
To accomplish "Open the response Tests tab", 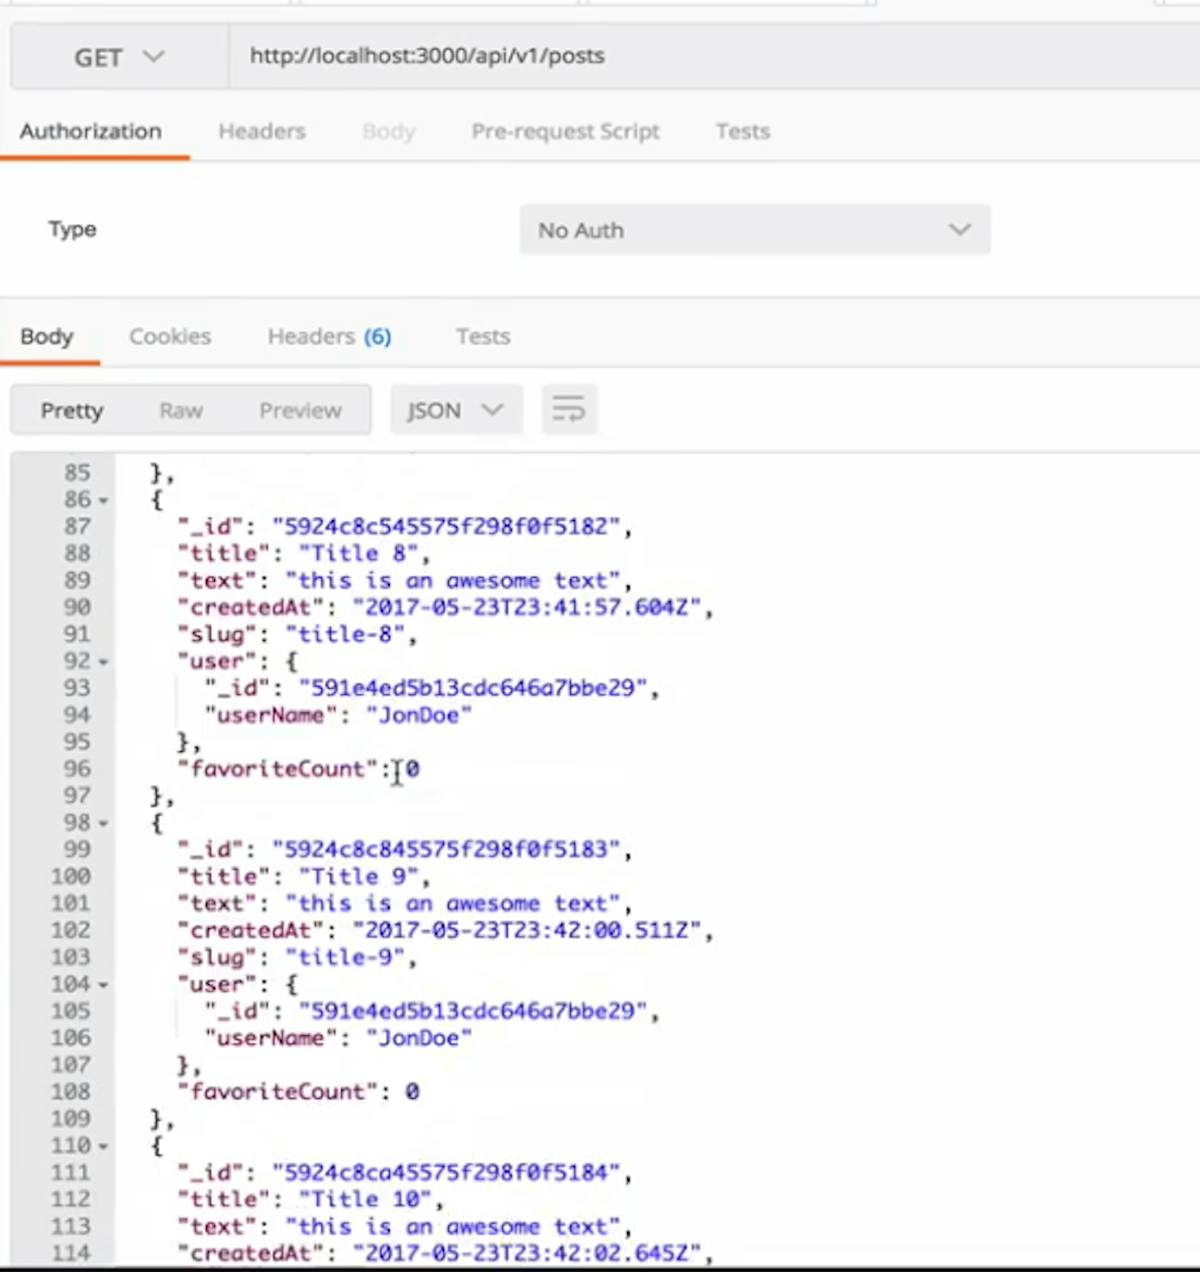I will pos(483,337).
